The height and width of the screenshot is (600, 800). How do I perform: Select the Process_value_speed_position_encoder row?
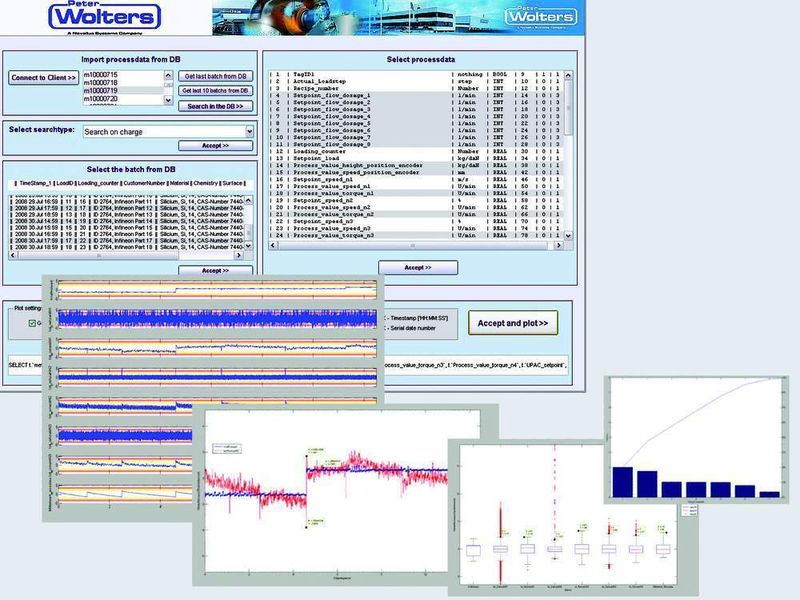click(x=415, y=172)
